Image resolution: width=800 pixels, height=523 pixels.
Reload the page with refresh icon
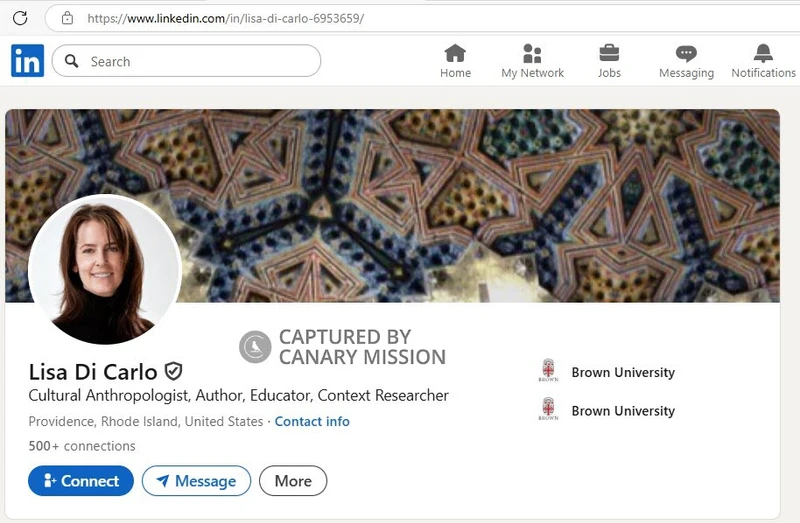[20, 18]
